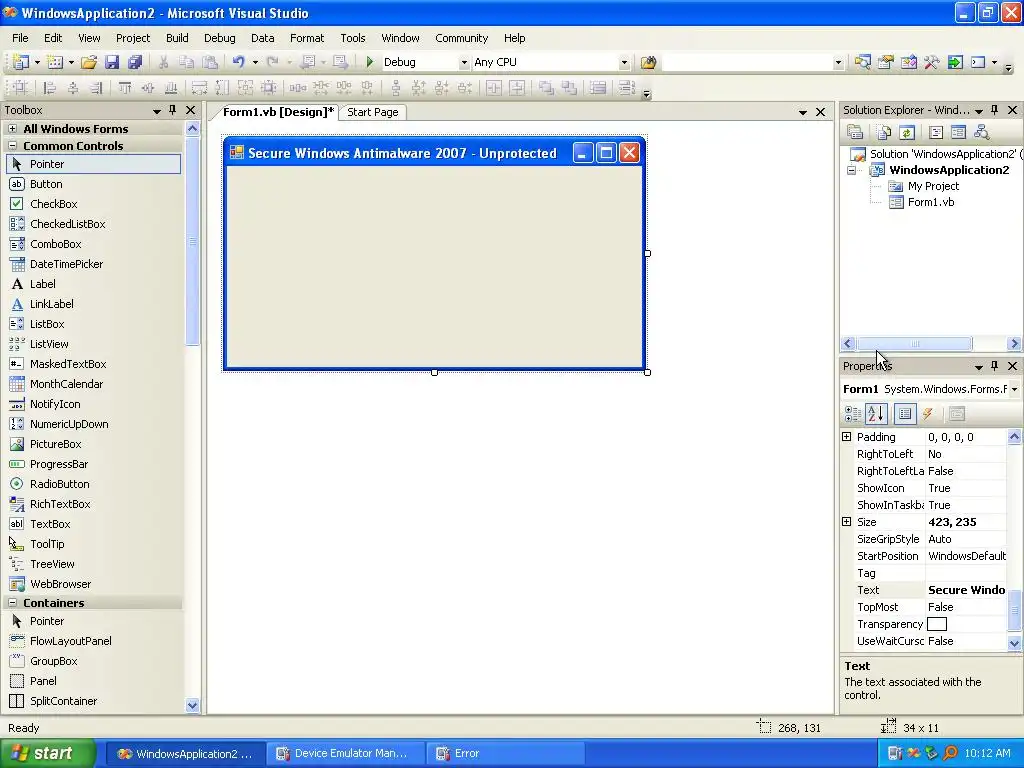The width and height of the screenshot is (1024, 768).
Task: Collapse the WindowsApplication2 project node
Action: click(852, 170)
